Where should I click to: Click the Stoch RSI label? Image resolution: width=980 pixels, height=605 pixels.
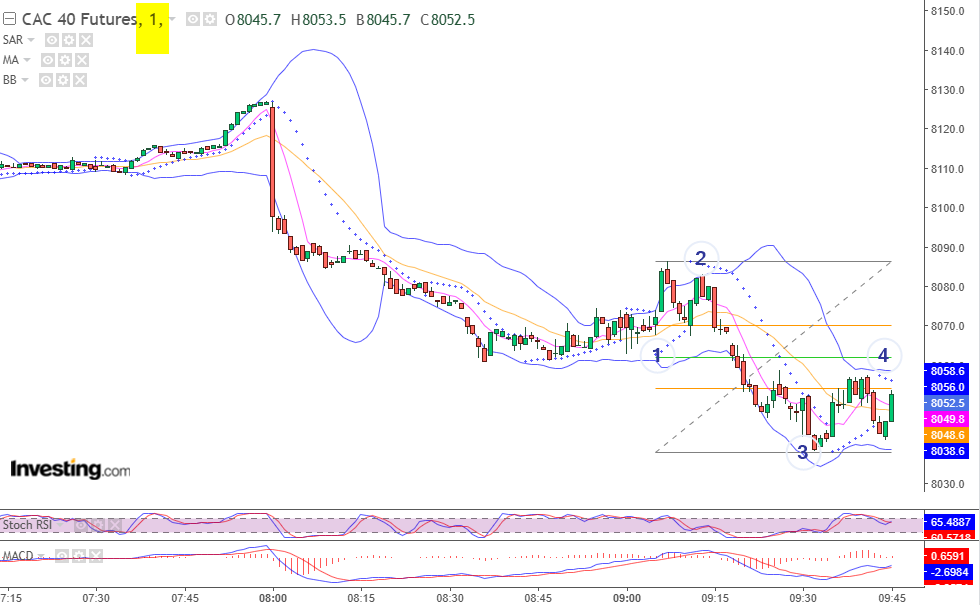(27, 525)
